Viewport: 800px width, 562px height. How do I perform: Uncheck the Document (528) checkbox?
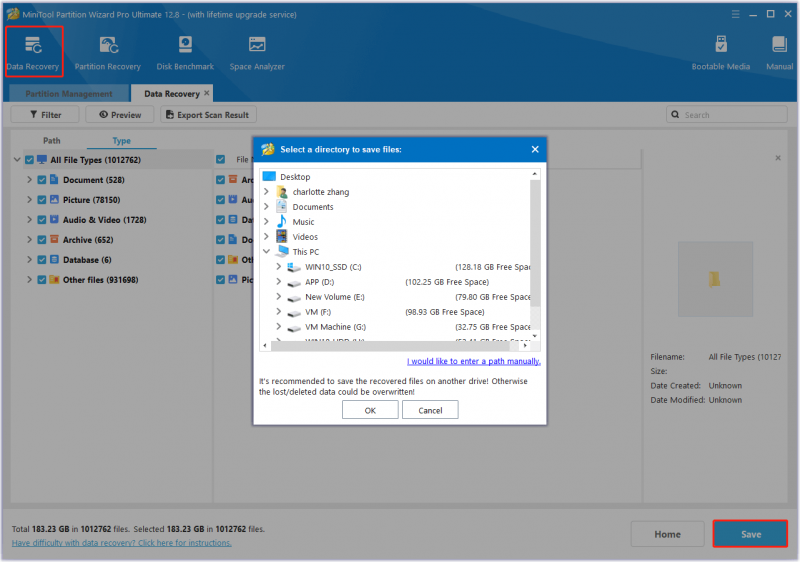point(42,180)
